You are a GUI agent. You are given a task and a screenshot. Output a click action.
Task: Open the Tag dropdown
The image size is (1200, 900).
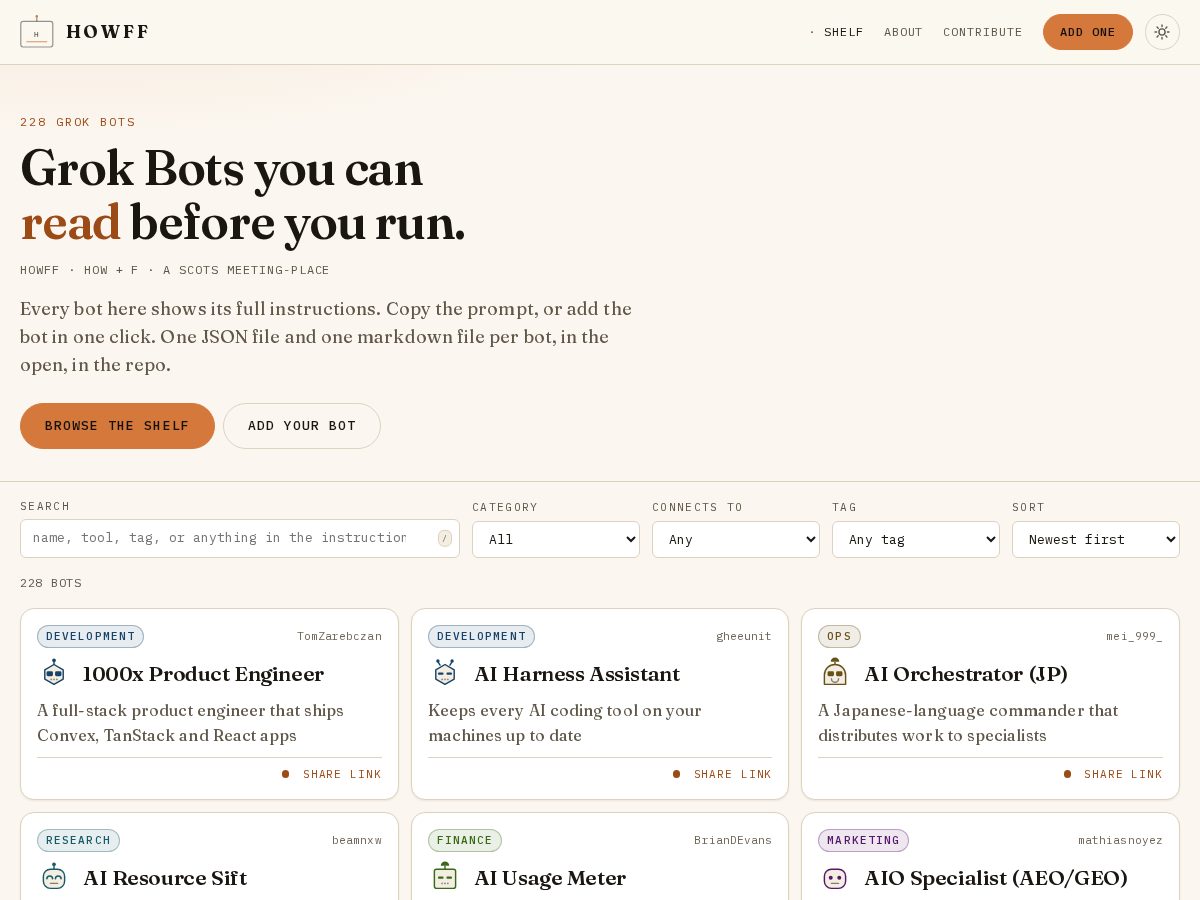click(916, 539)
